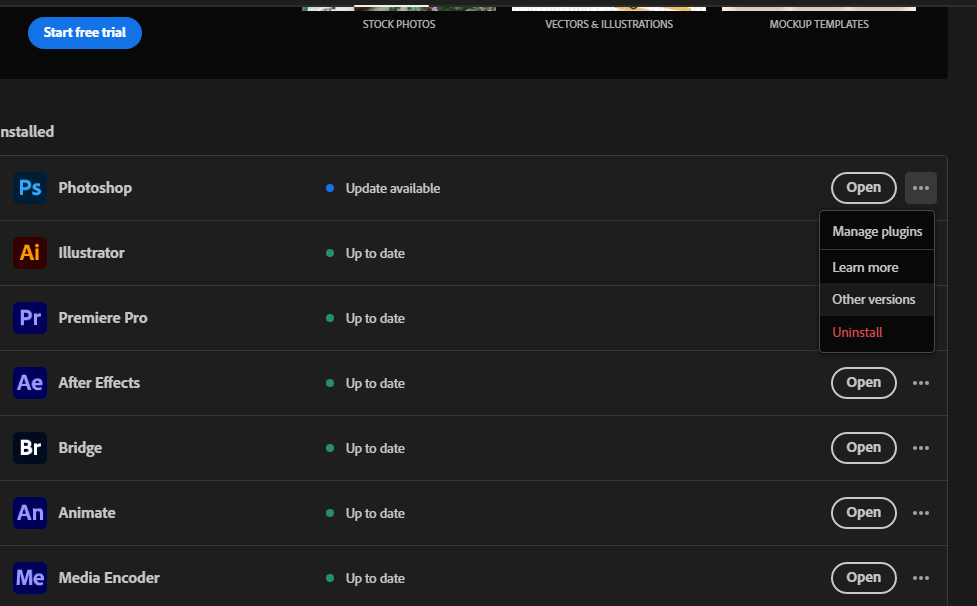Click the Bridge app name
Image resolution: width=977 pixels, height=606 pixels.
(x=80, y=448)
